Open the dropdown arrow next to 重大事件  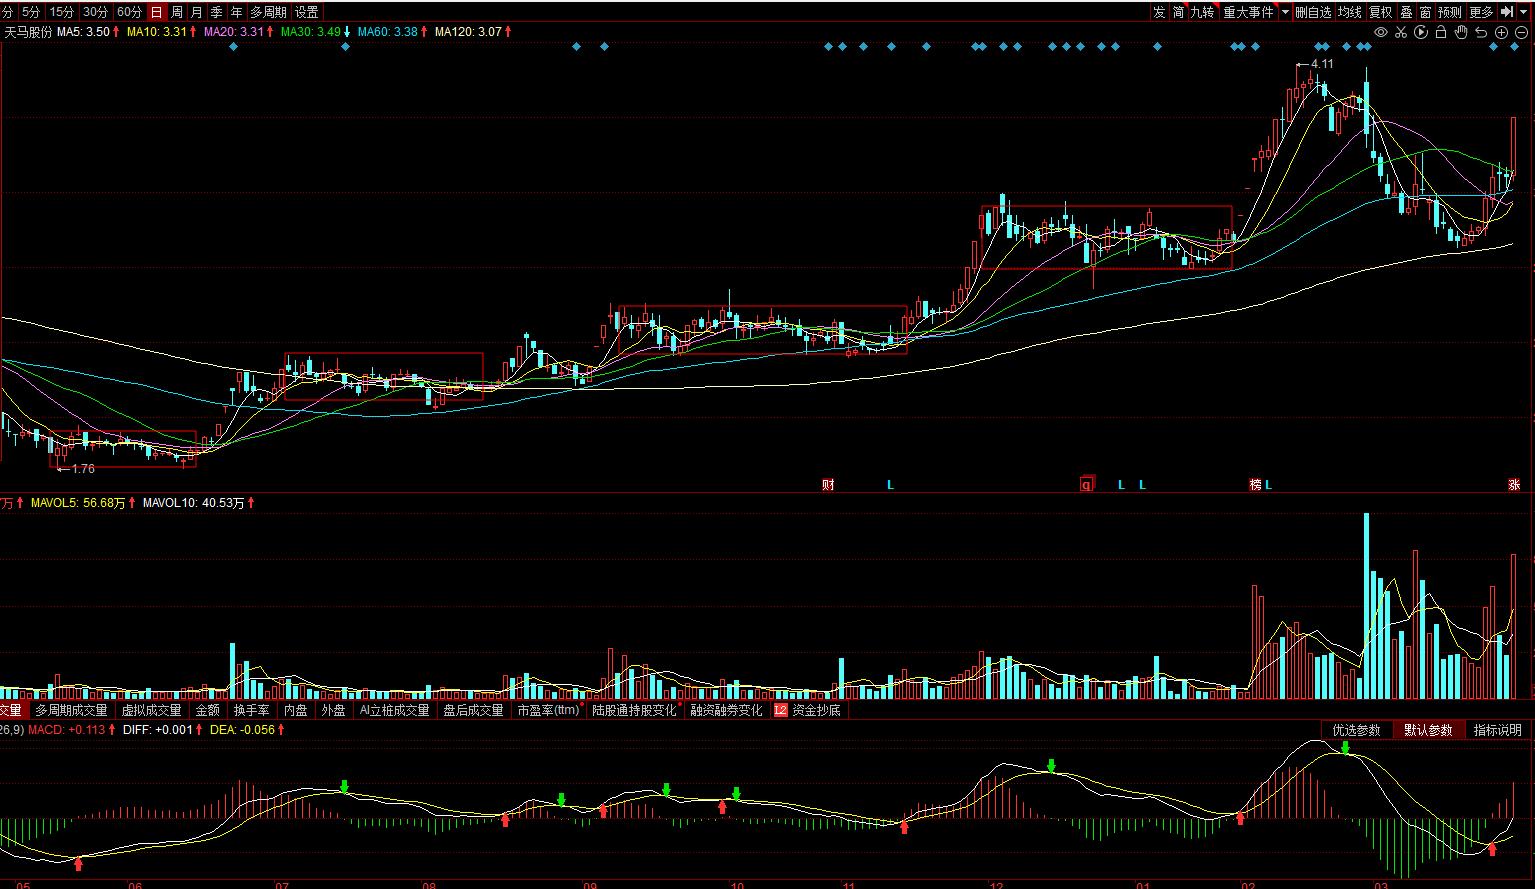(x=1286, y=12)
